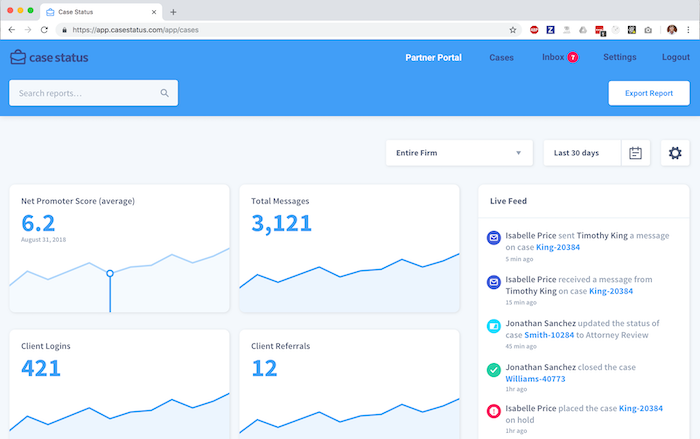700x439 pixels.
Task: Click the red on-hold alert icon
Action: [494, 411]
